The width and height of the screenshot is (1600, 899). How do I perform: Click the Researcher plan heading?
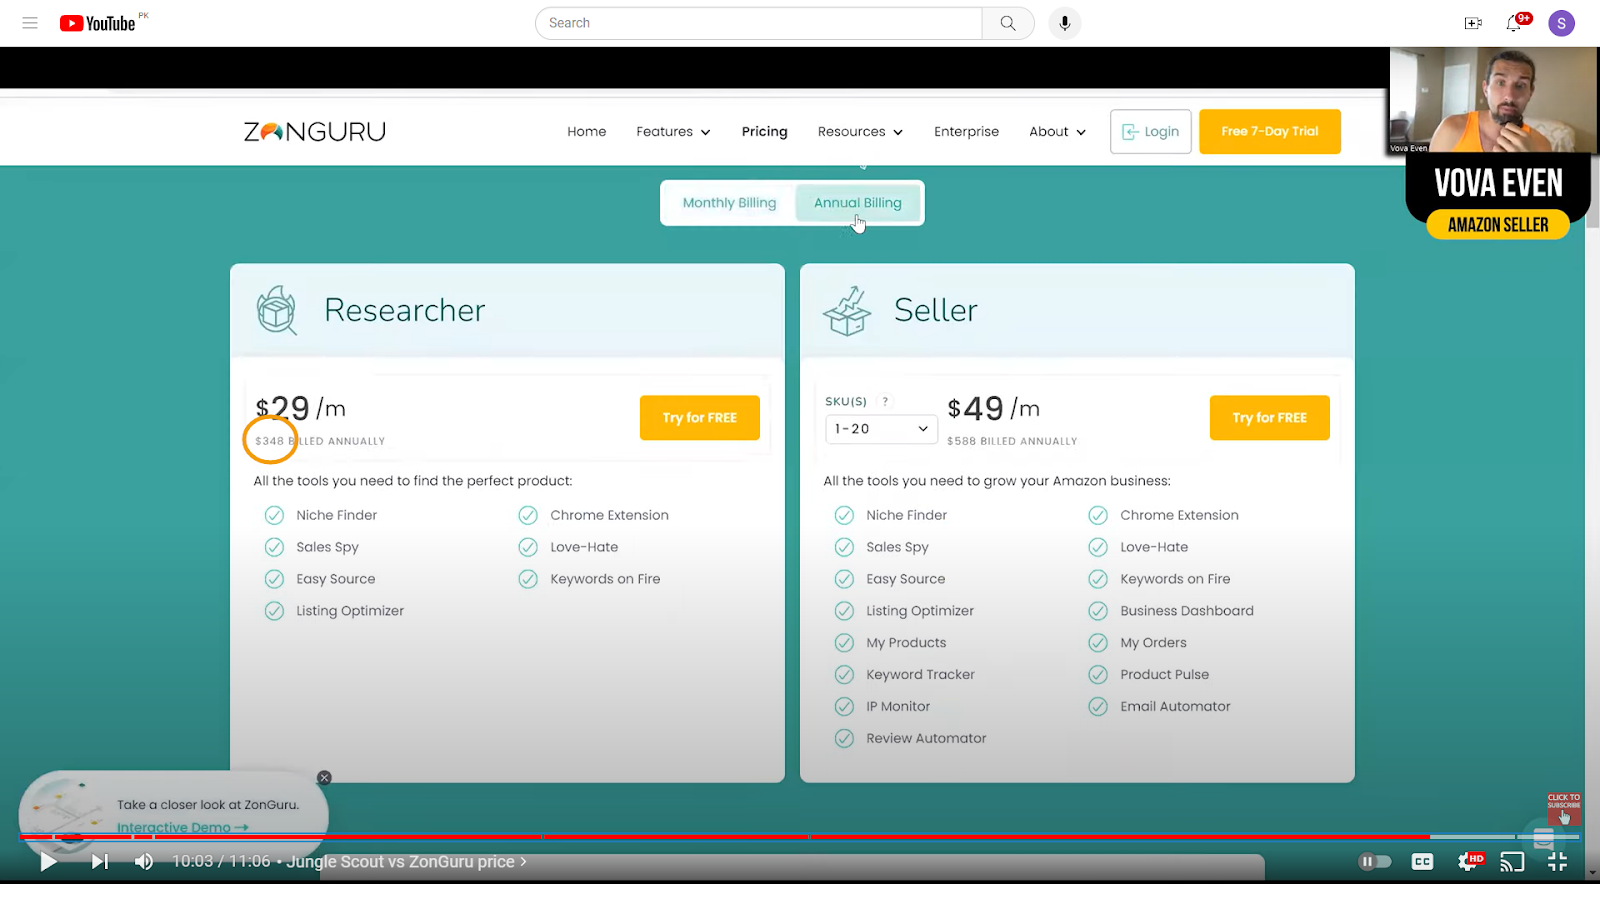(x=405, y=310)
